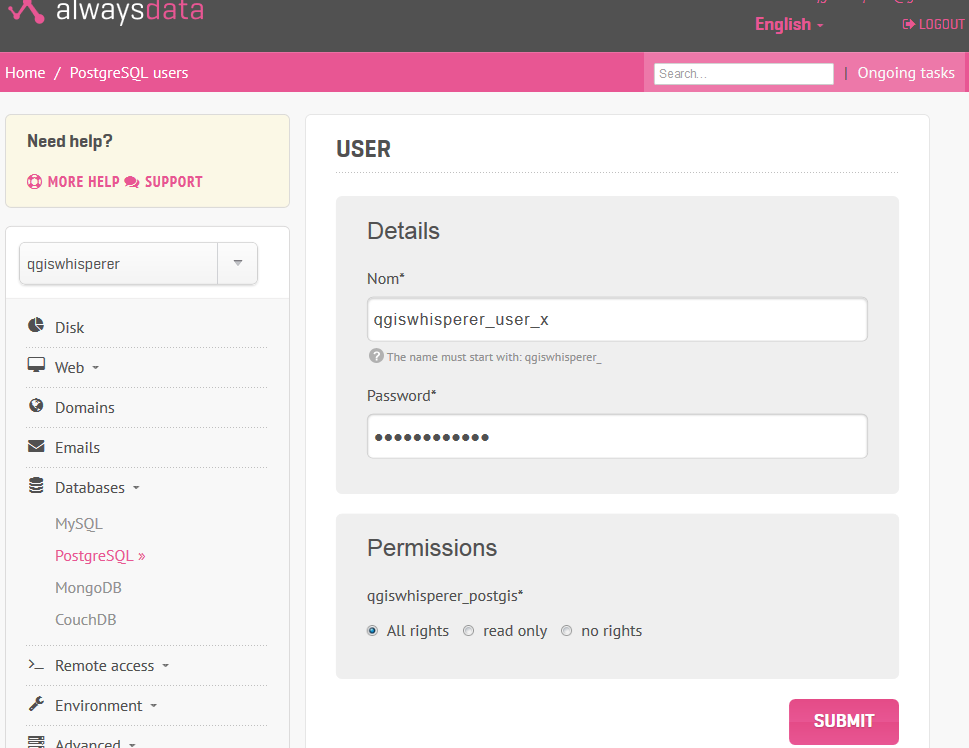Go to Home breadcrumb

click(x=25, y=73)
